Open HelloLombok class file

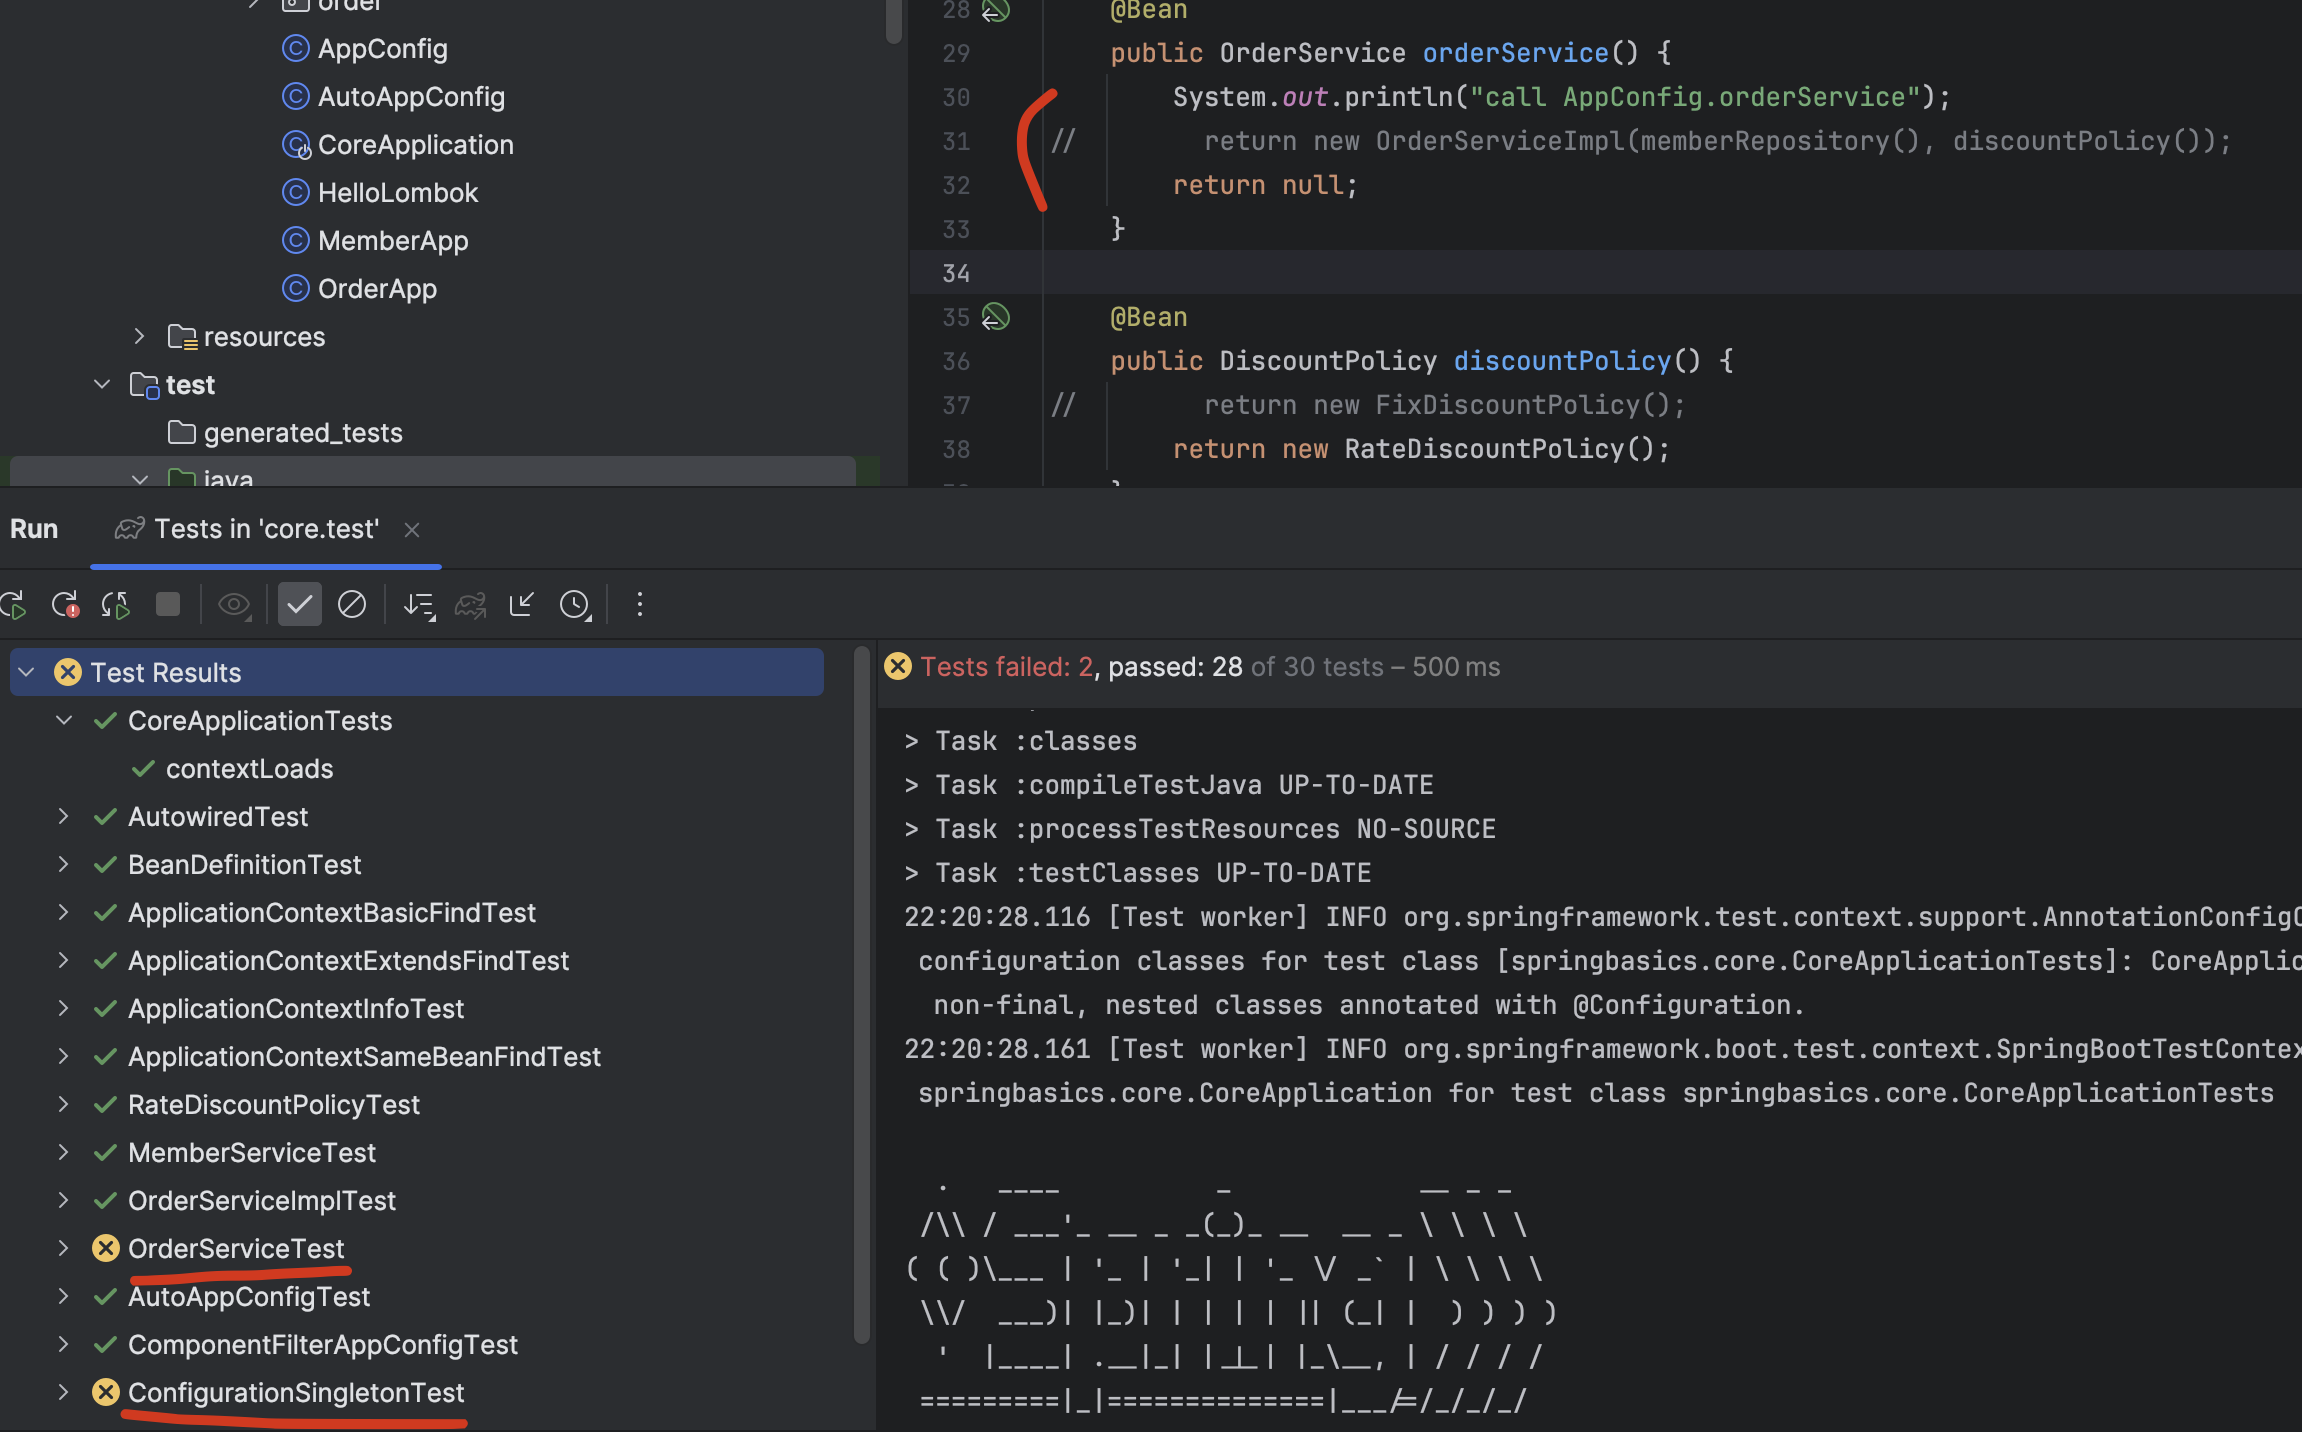click(x=398, y=193)
